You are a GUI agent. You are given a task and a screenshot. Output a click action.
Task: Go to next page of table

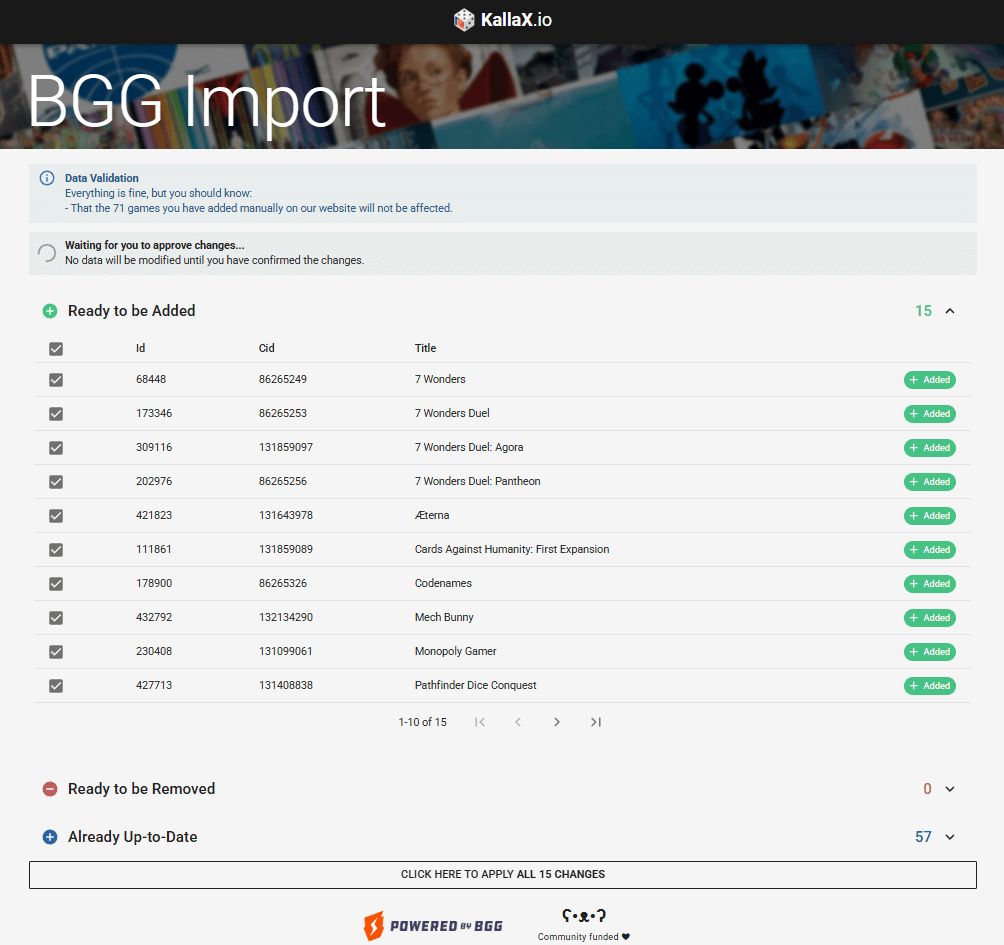point(557,722)
